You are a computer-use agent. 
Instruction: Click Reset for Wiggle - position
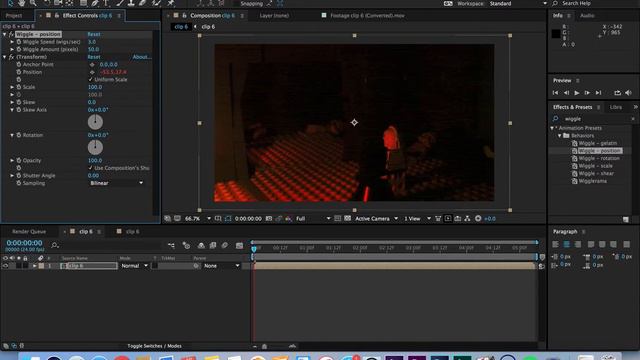(x=94, y=34)
